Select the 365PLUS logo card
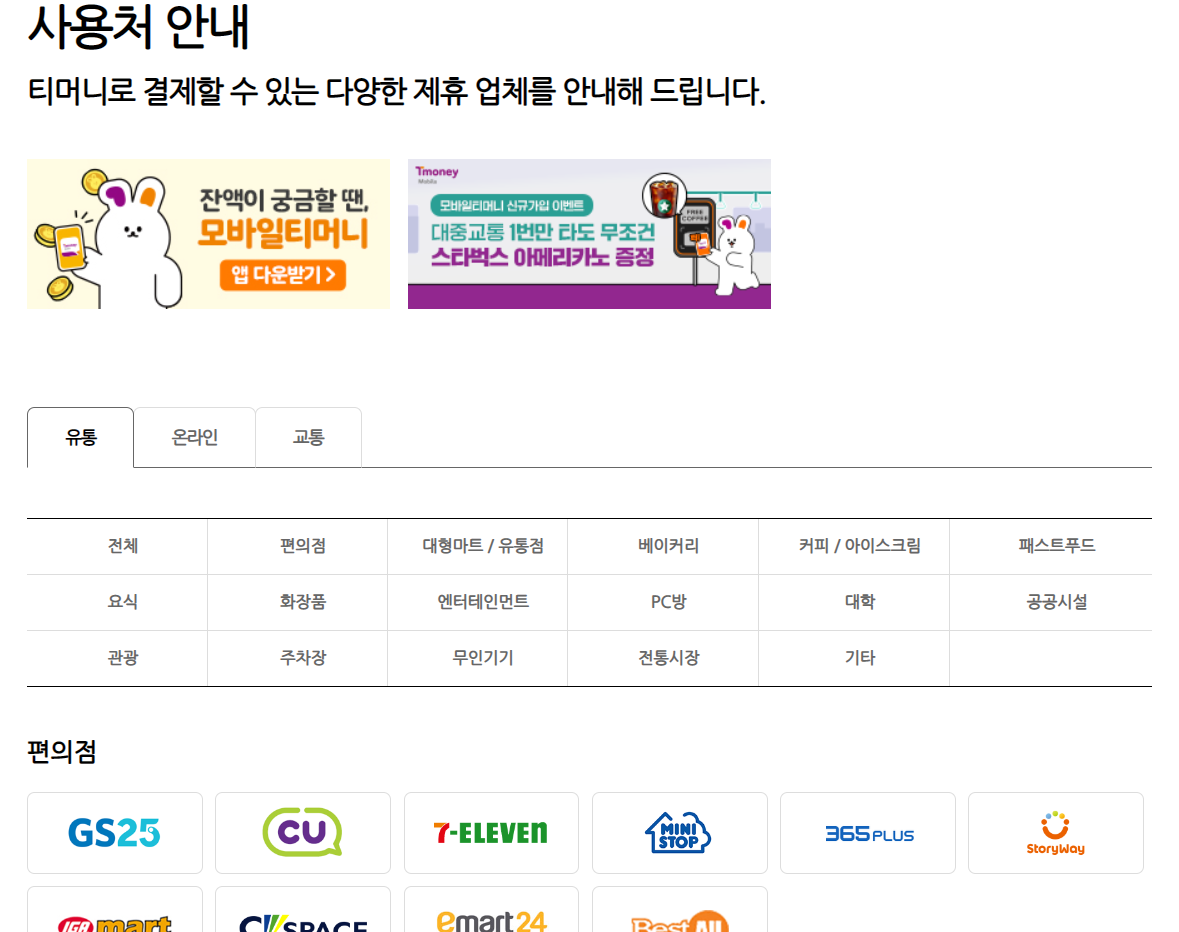This screenshot has width=1179, height=932. click(x=868, y=833)
